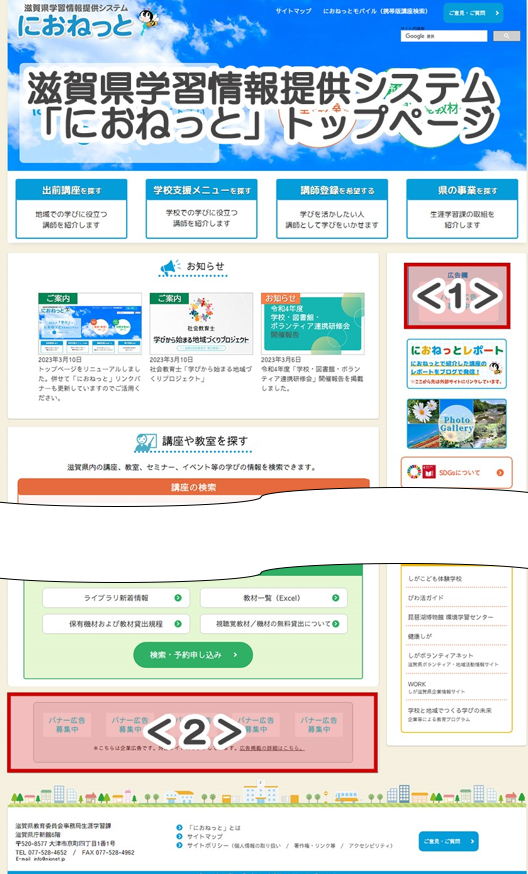The image size is (528, 874).
Task: Click news text 2023年3月6日 date
Action: (x=281, y=360)
